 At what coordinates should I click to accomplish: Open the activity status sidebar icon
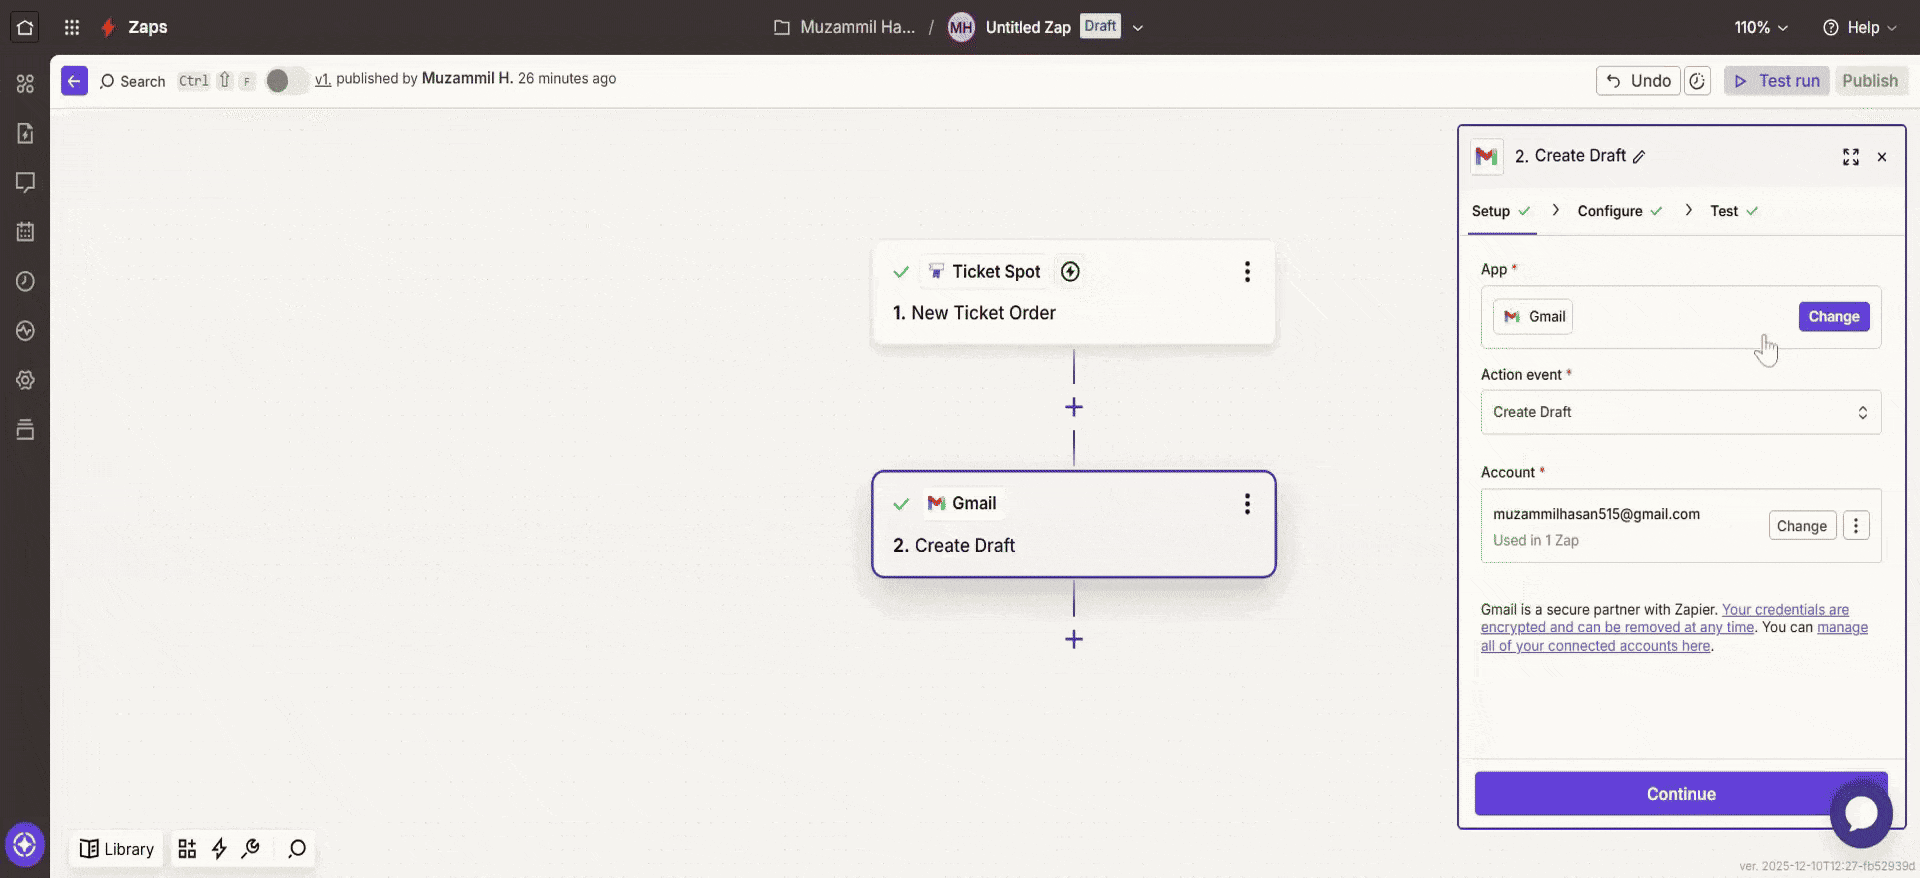click(25, 331)
